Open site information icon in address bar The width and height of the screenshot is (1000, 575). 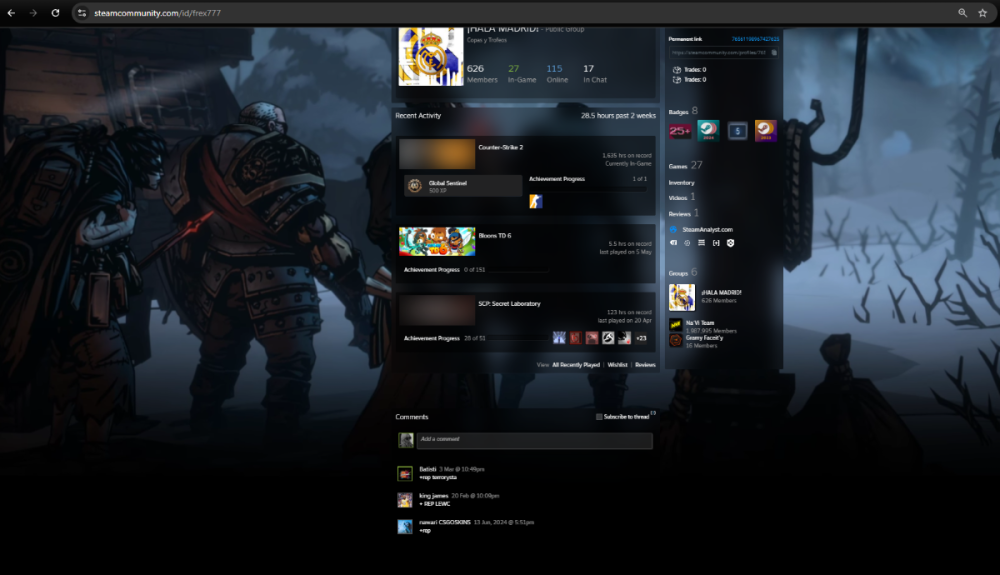pyautogui.click(x=82, y=13)
